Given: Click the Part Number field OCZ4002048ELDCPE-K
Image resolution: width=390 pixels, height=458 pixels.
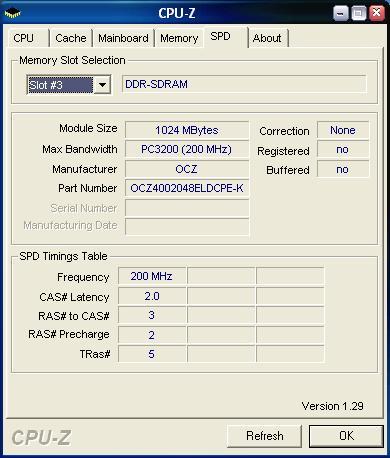Looking at the screenshot, I should point(187,188).
